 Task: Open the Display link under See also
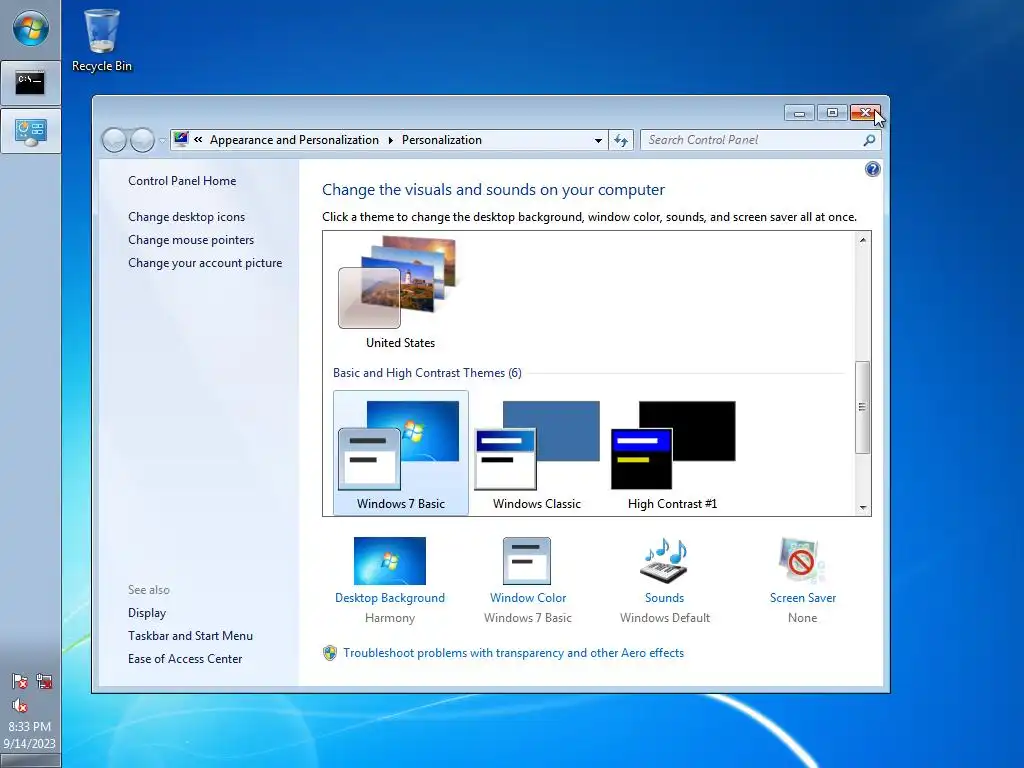(147, 613)
